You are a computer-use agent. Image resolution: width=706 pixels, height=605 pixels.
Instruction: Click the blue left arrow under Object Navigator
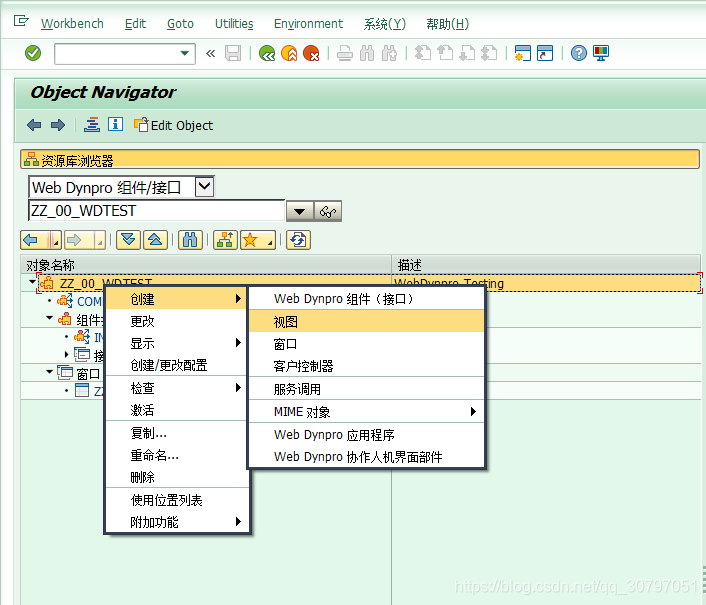(x=34, y=125)
